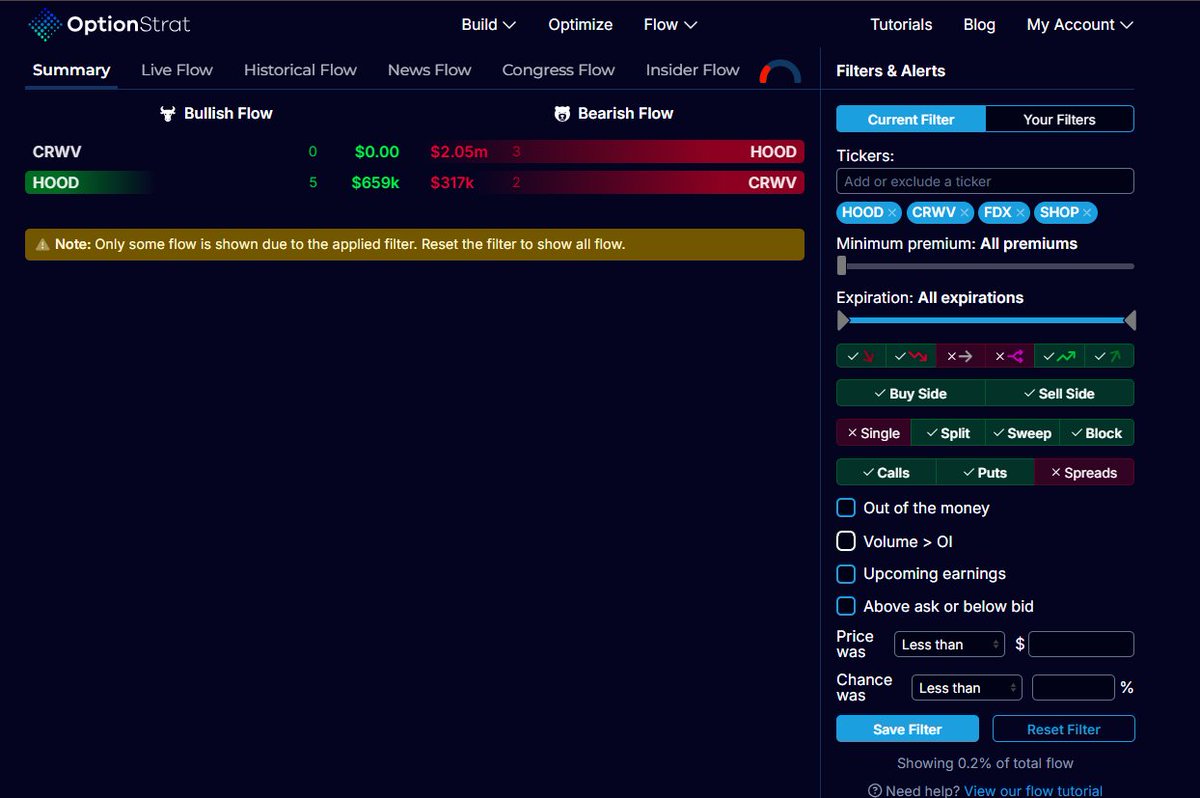Toggle the gray neutral right-arrow filter
Screen dimensions: 1200x798
pos(960,356)
